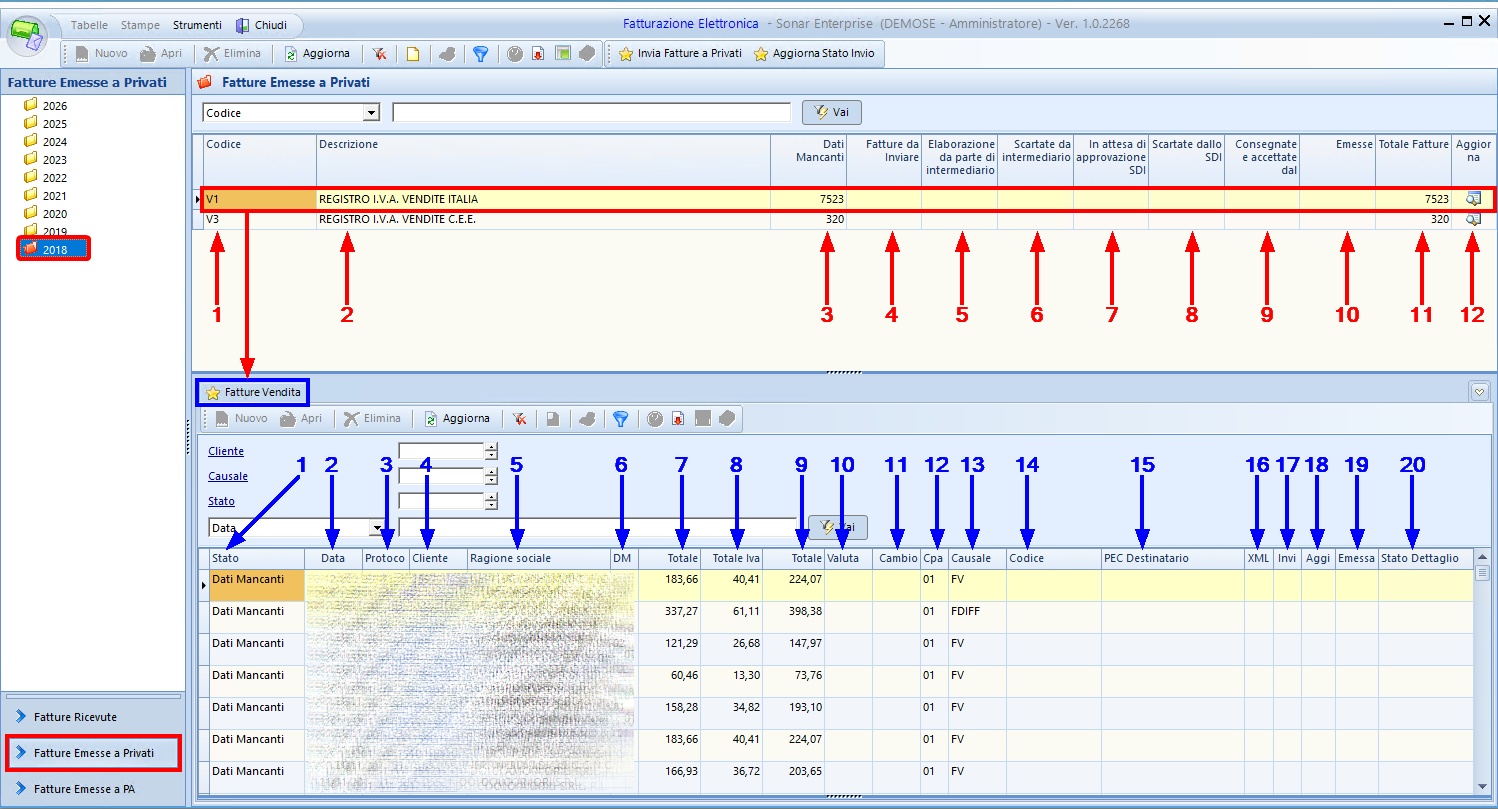This screenshot has height=809, width=1498.
Task: Collapse the lower panel with chevron button
Action: tap(1479, 392)
